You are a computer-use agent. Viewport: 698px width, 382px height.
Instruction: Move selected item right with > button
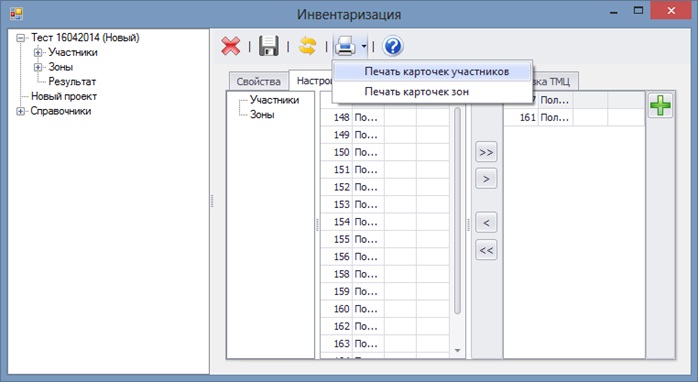point(486,179)
